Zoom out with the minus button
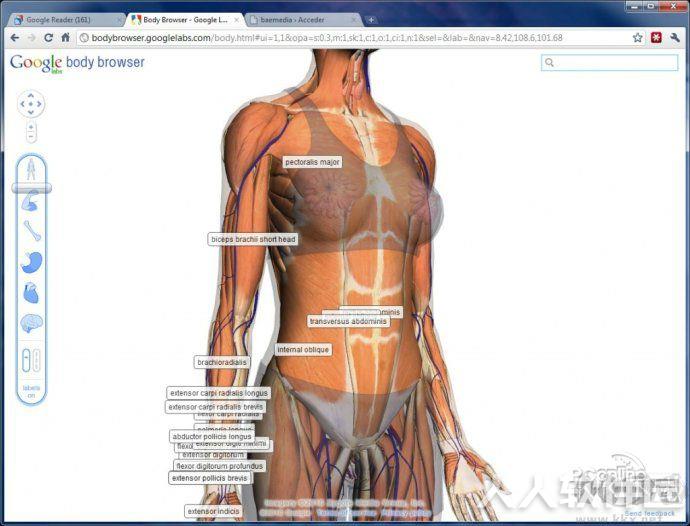 tap(31, 137)
